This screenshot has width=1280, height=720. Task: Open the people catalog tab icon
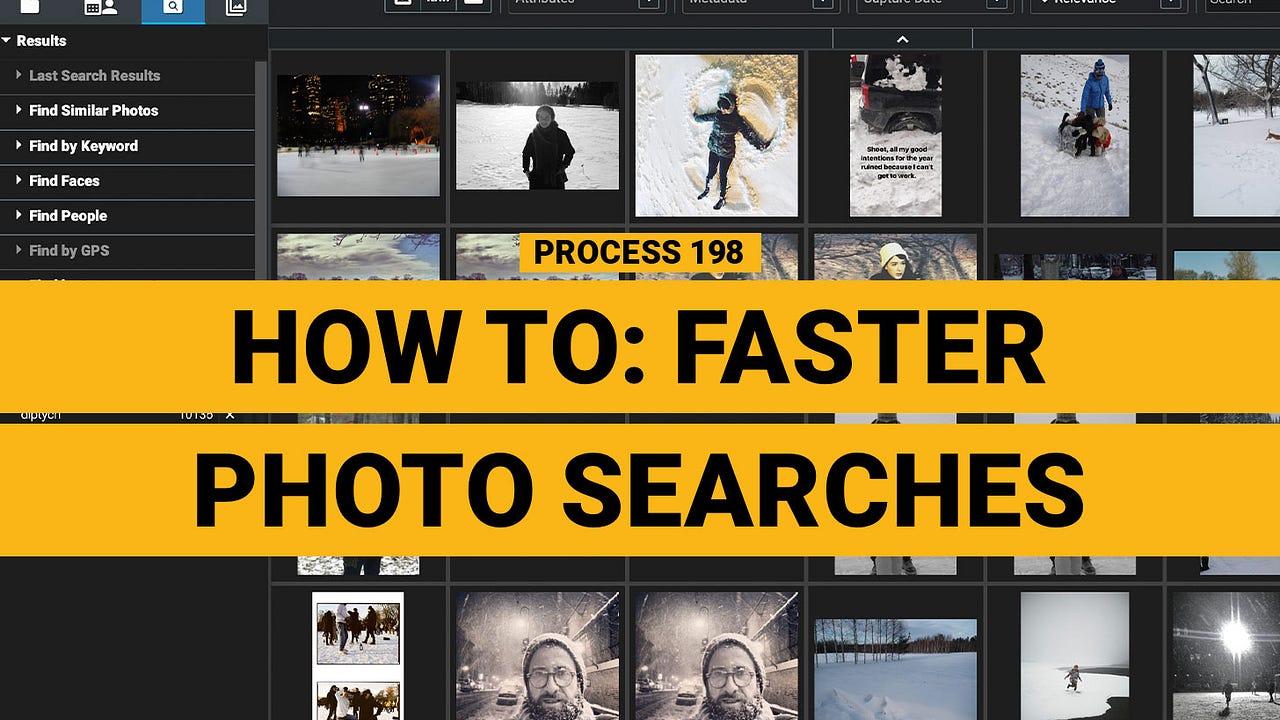point(101,7)
